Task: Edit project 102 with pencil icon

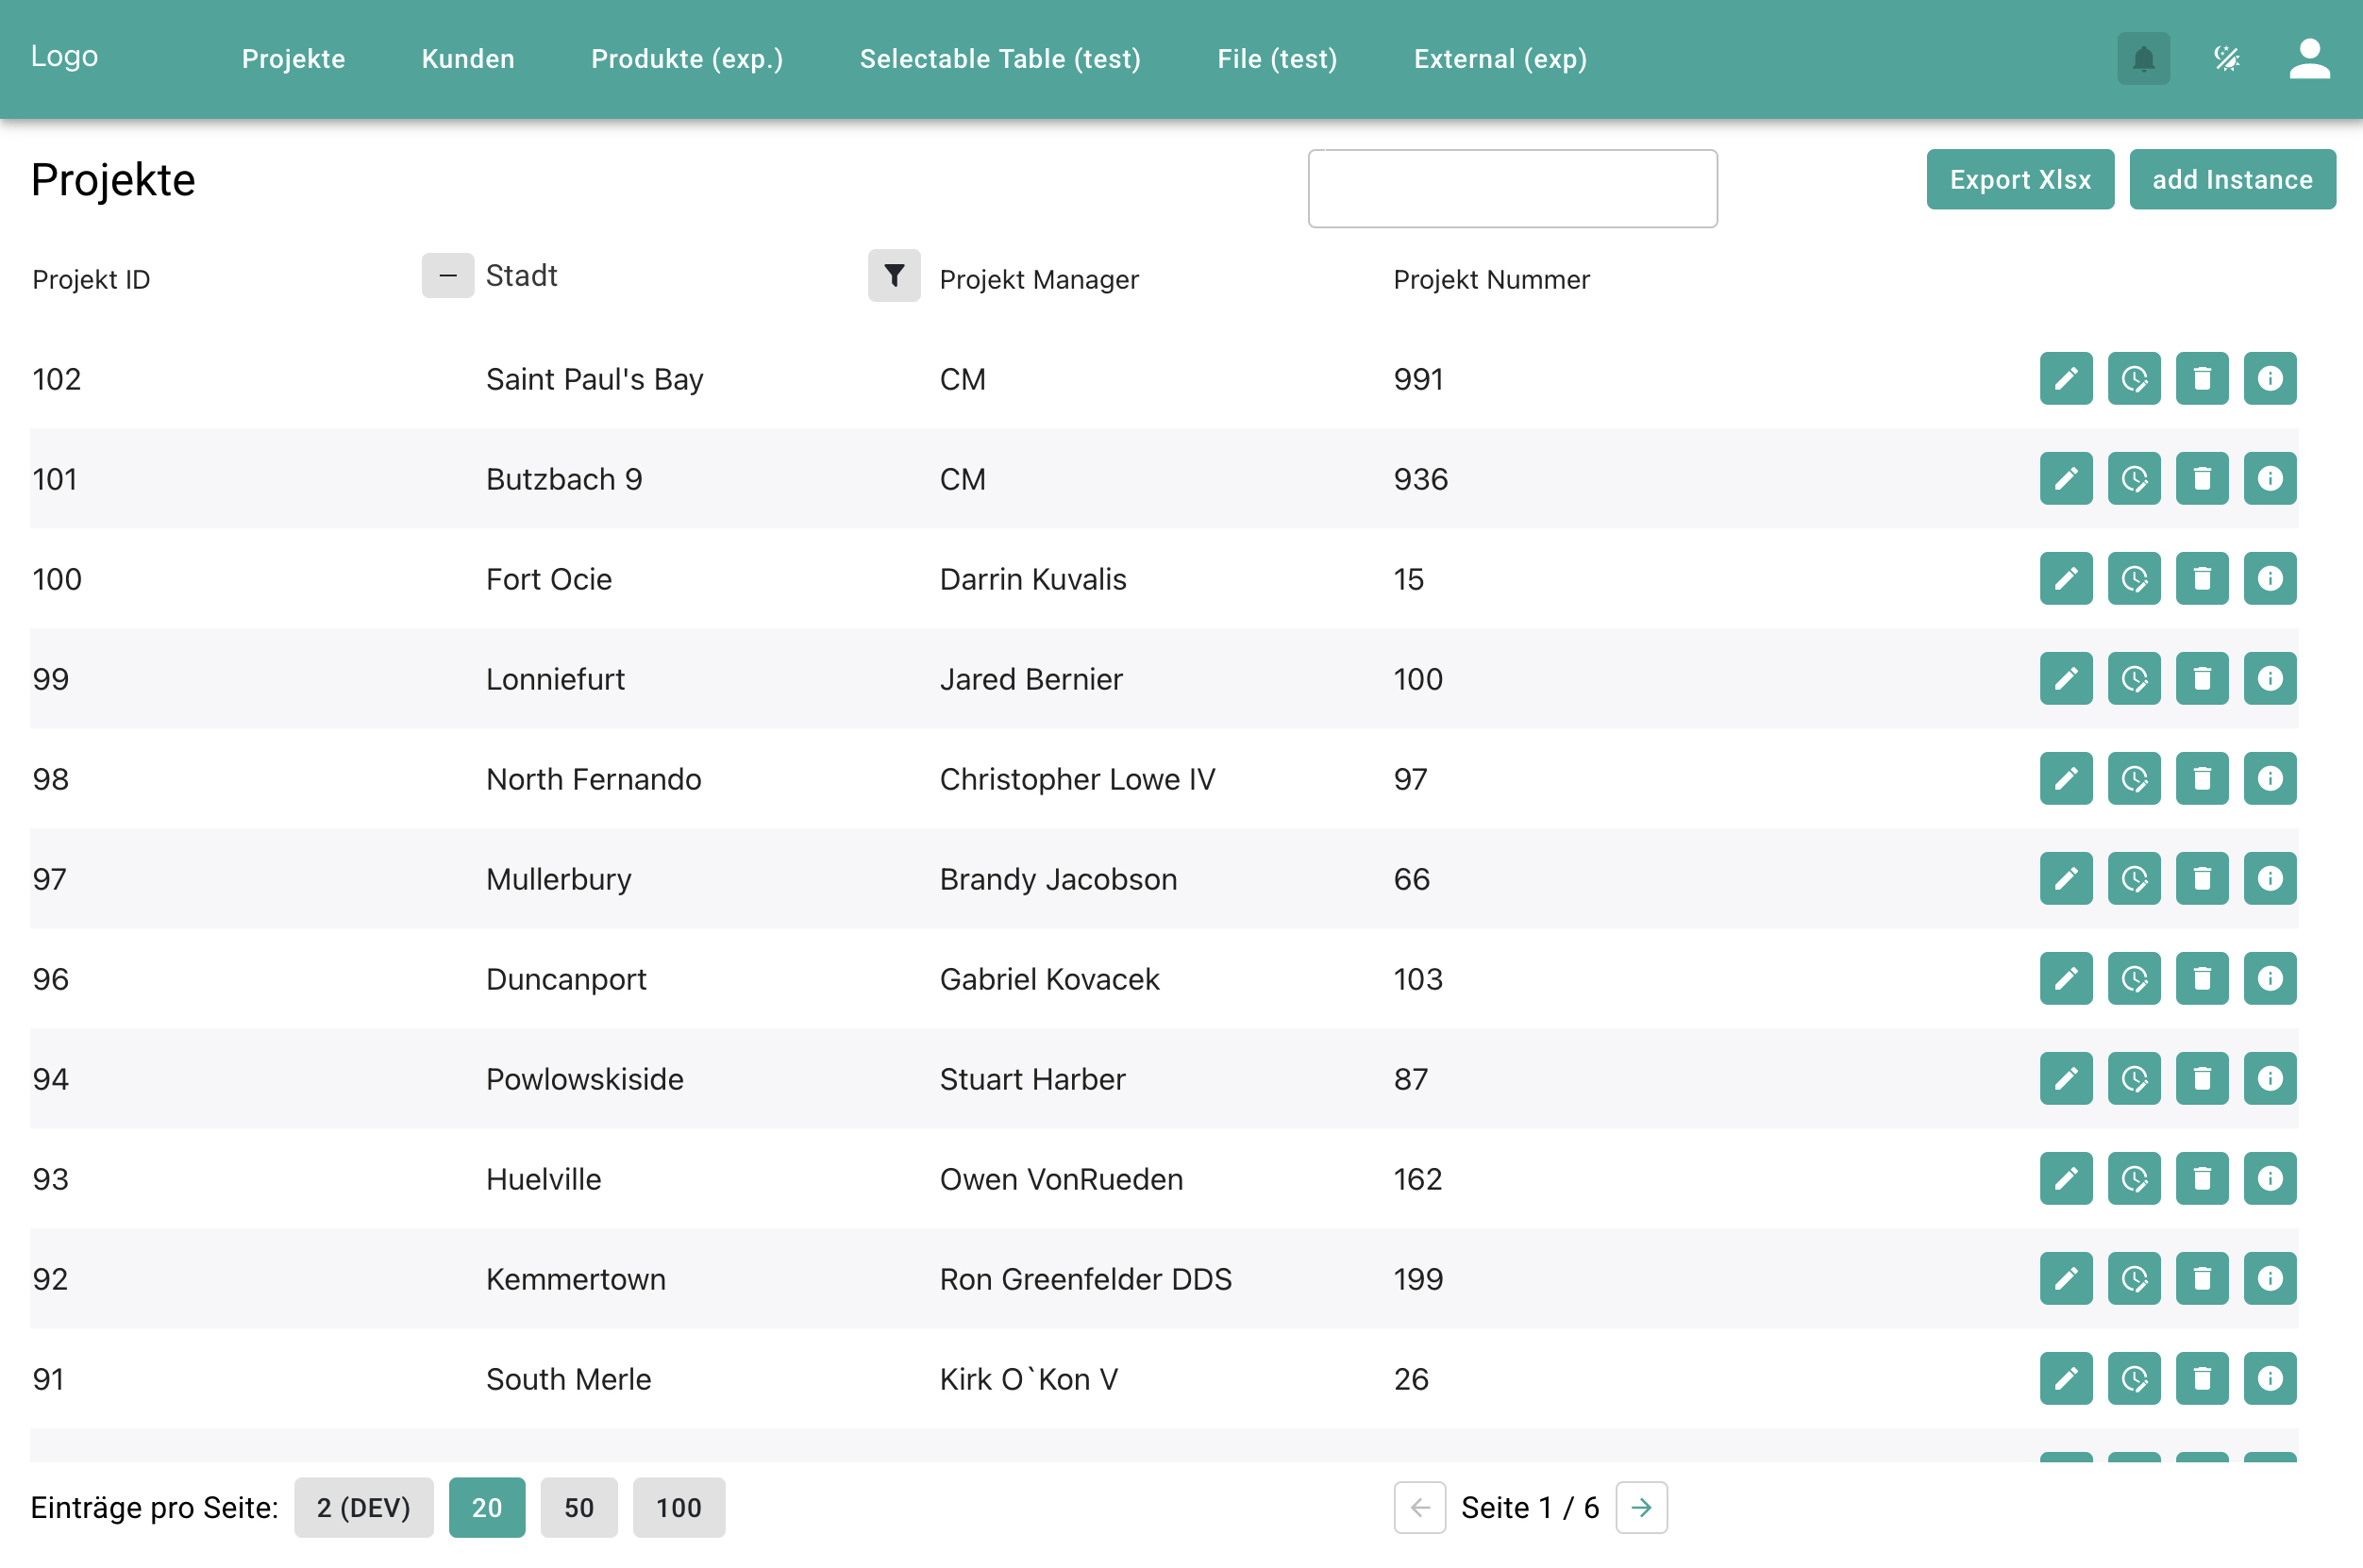Action: pyautogui.click(x=2065, y=379)
